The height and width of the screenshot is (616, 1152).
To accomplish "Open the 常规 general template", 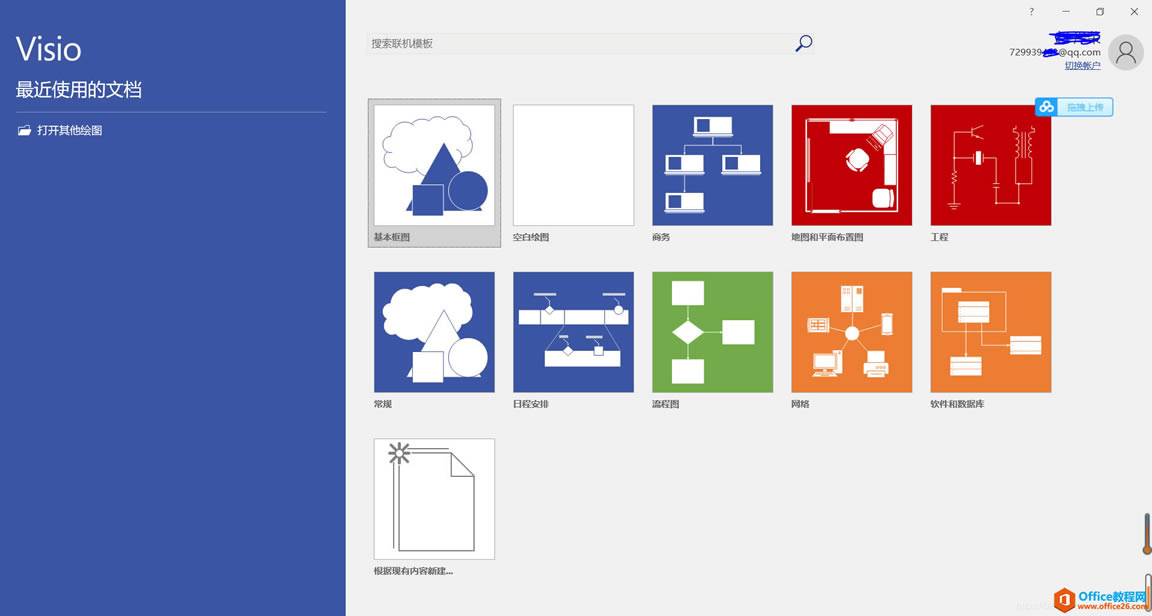I will [434, 332].
